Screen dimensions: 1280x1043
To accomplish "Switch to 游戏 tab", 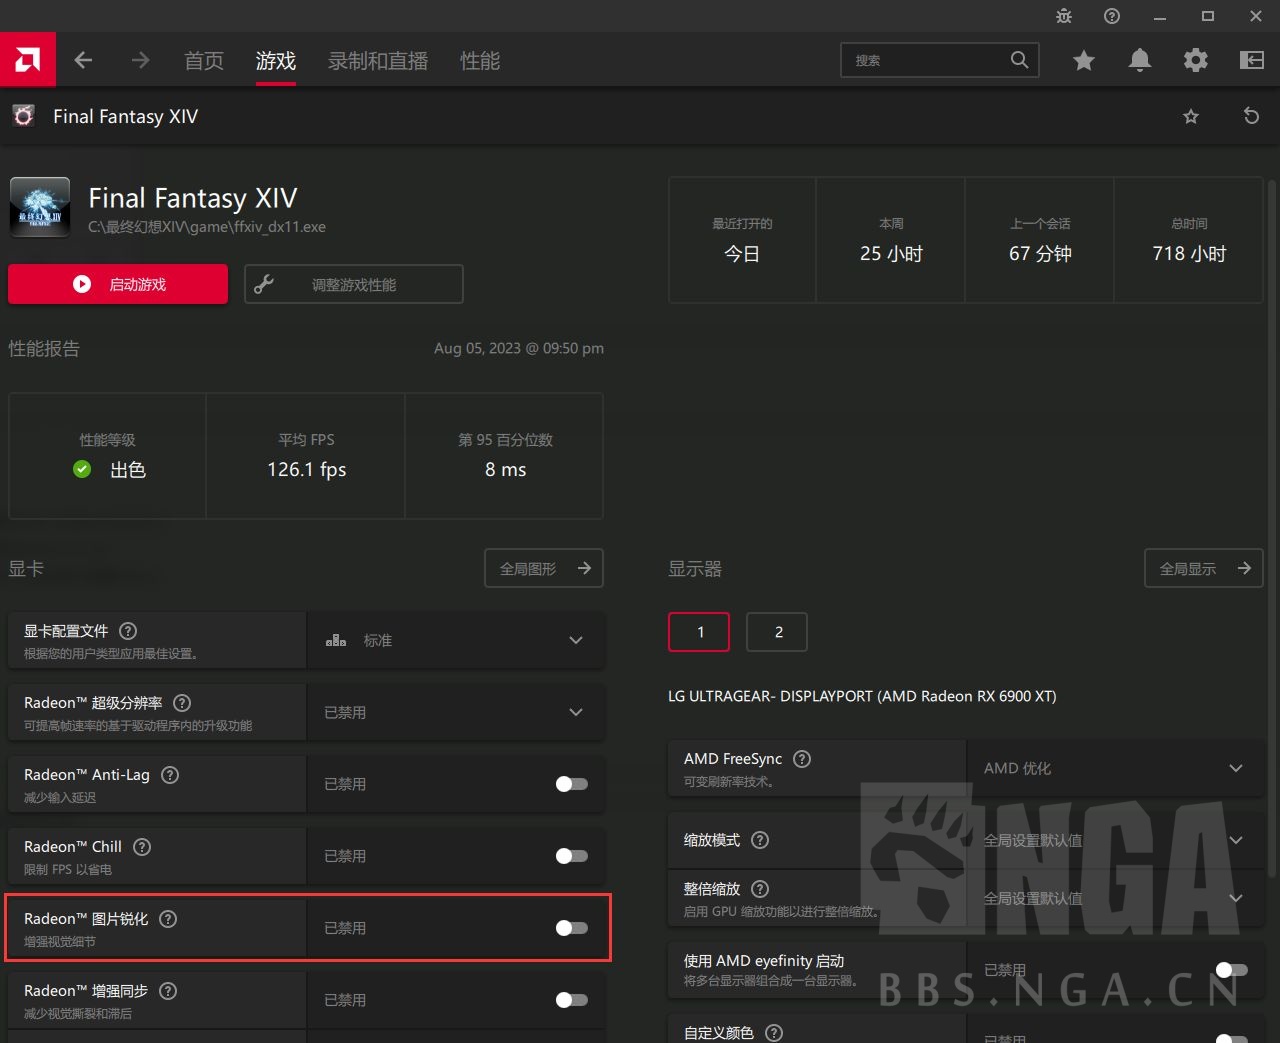I will (276, 61).
